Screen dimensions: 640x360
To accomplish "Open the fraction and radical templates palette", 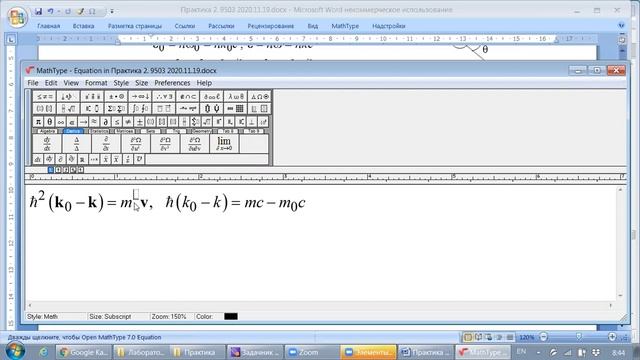I will coord(68,109).
